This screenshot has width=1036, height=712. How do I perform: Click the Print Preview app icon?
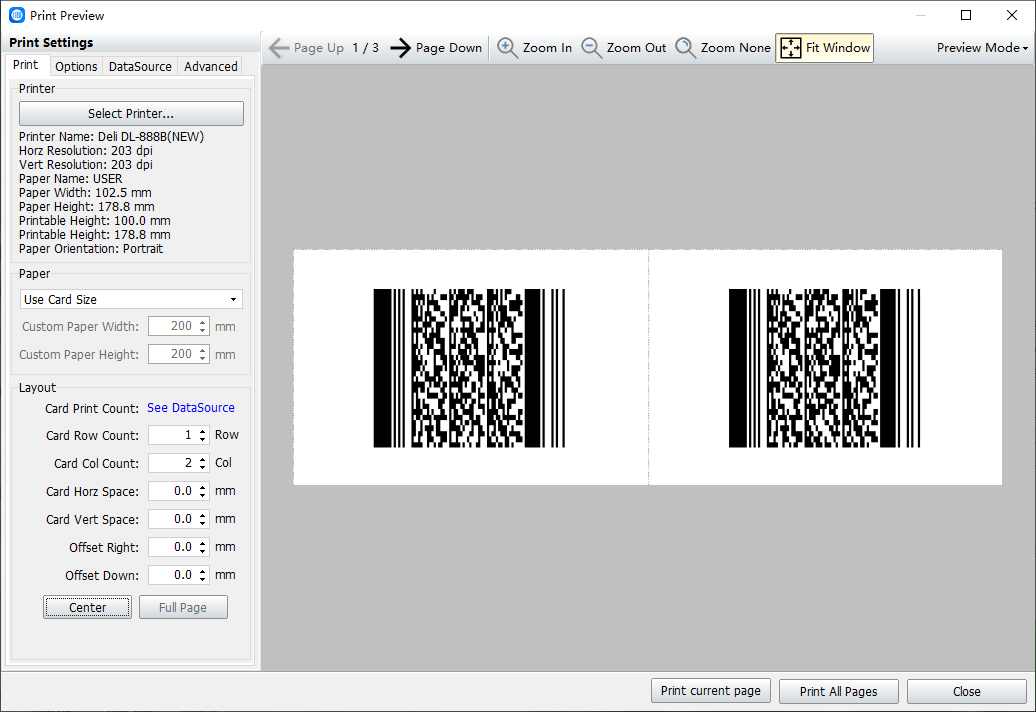(17, 15)
